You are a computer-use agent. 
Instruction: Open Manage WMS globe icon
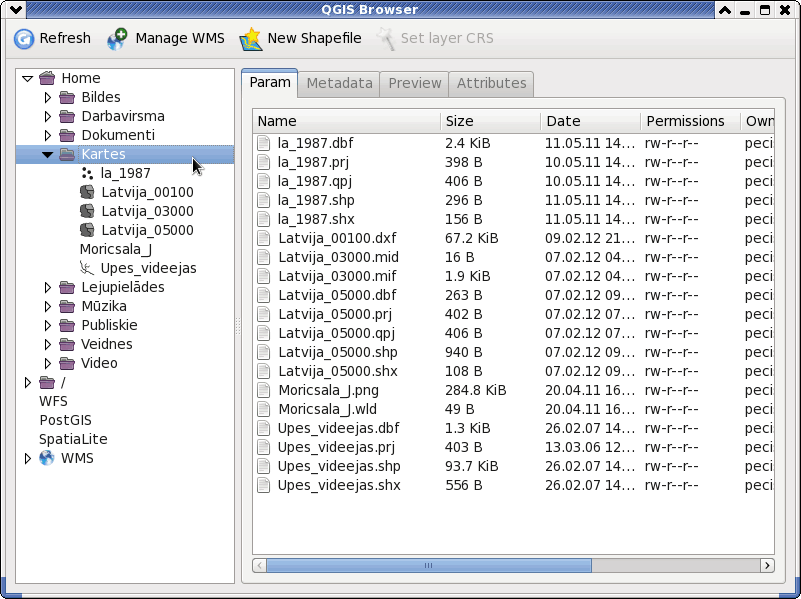(117, 39)
